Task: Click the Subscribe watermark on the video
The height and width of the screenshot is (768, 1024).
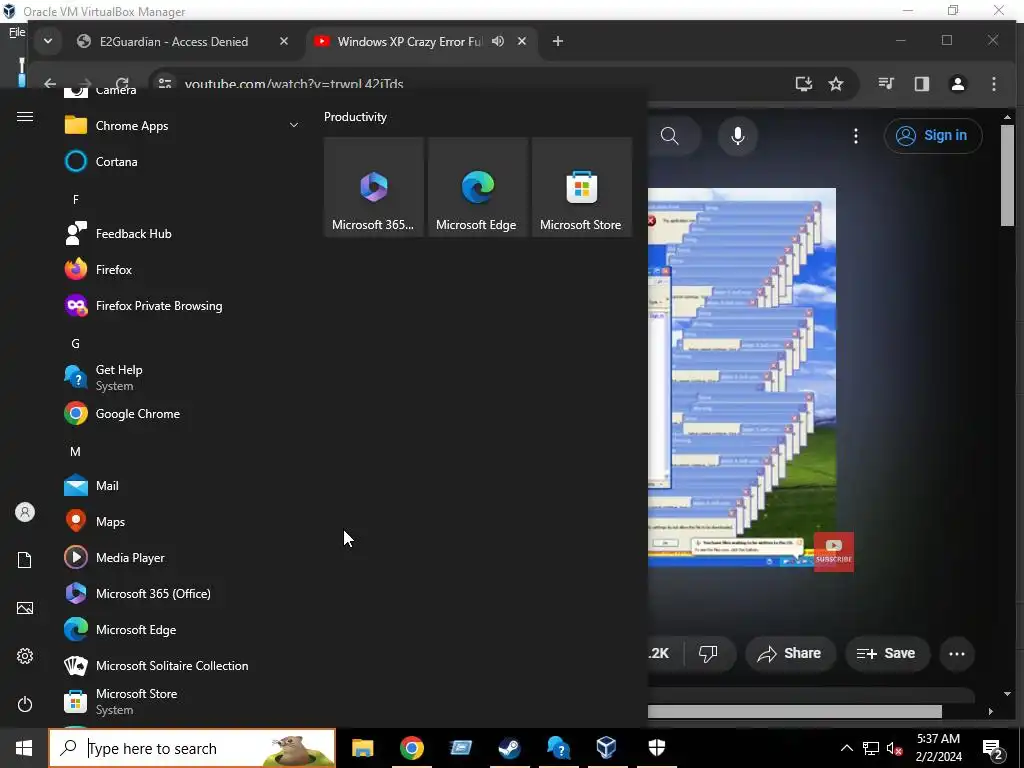Action: tap(833, 552)
